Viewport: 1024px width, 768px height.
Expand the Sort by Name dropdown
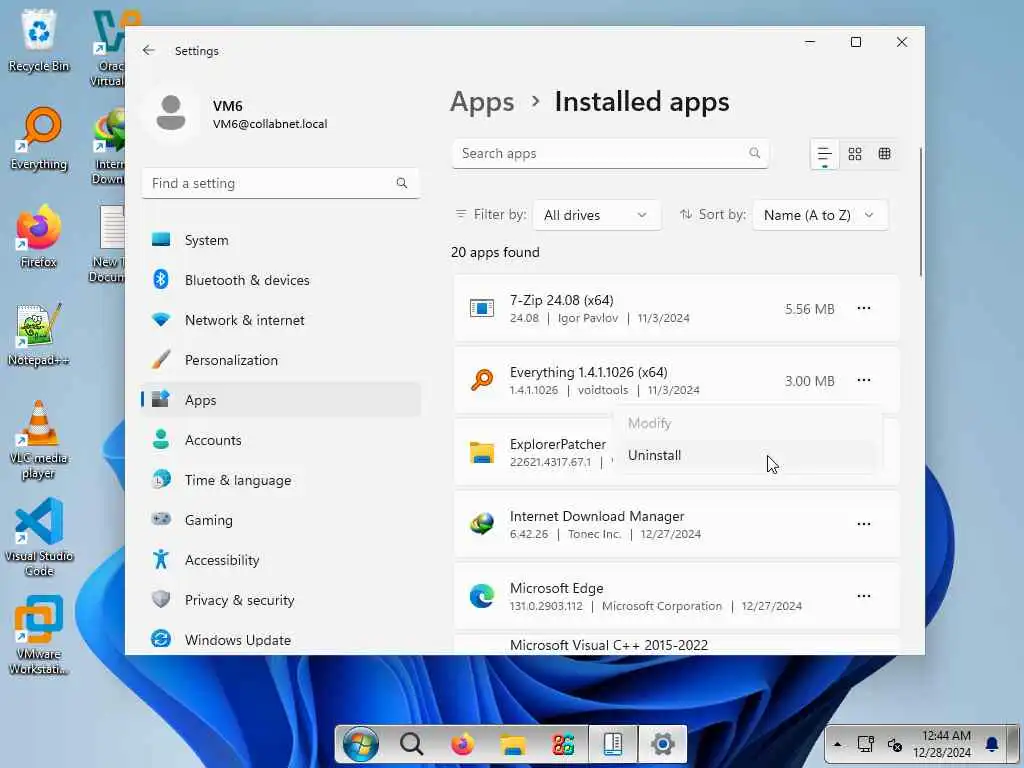(820, 215)
